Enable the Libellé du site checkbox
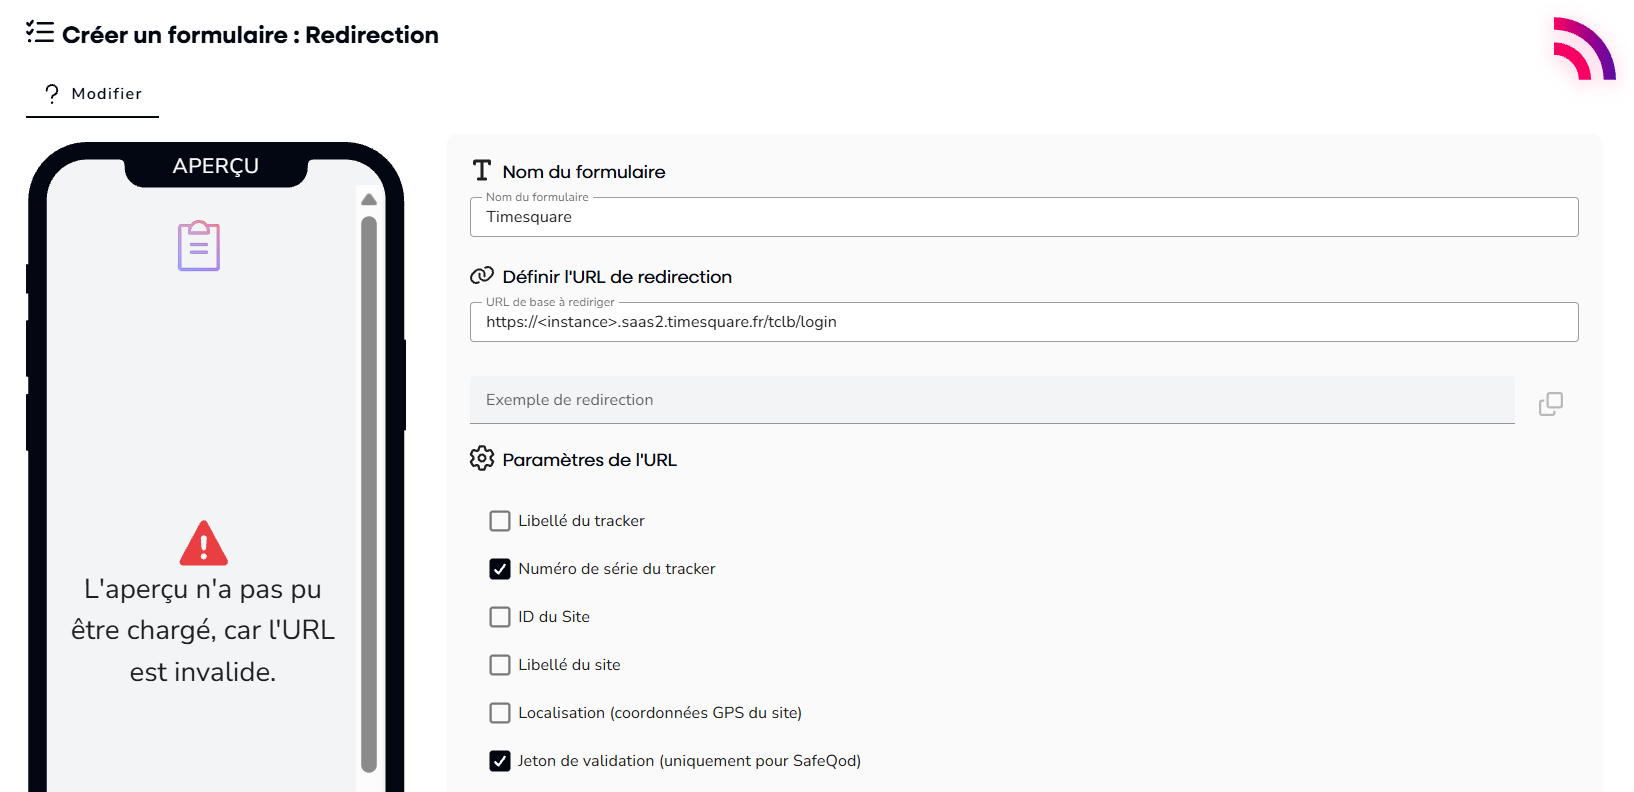The height and width of the screenshot is (792, 1634). (x=500, y=665)
